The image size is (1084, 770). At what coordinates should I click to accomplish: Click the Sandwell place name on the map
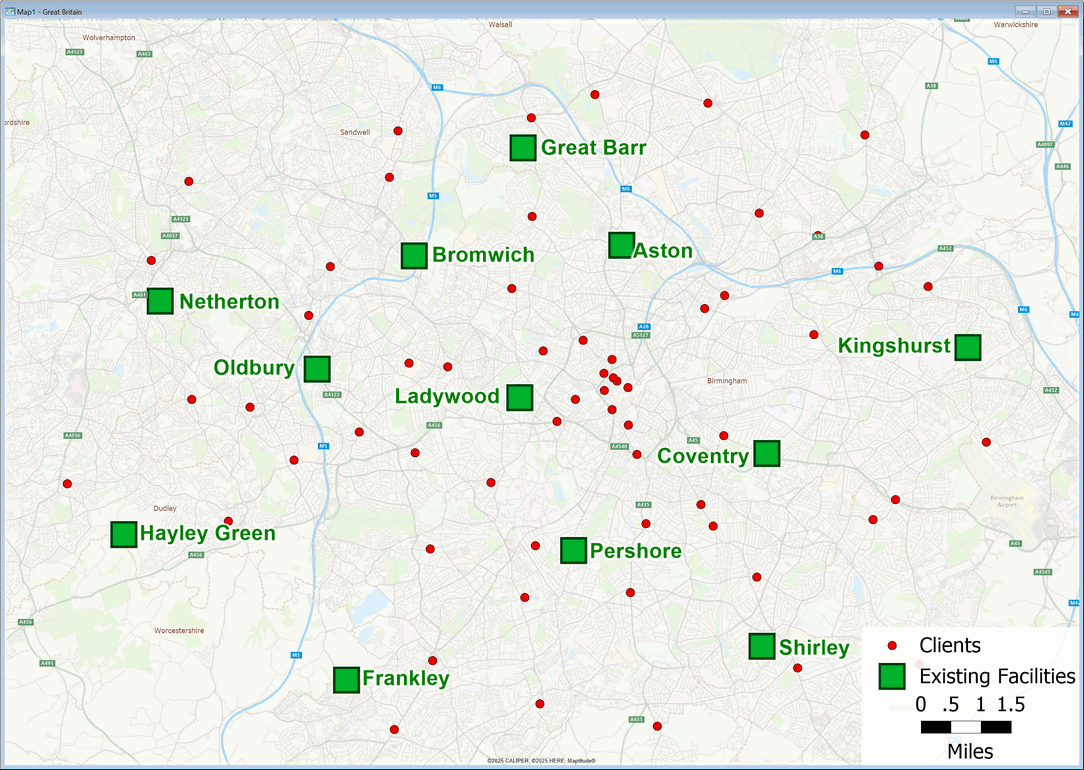pos(355,132)
